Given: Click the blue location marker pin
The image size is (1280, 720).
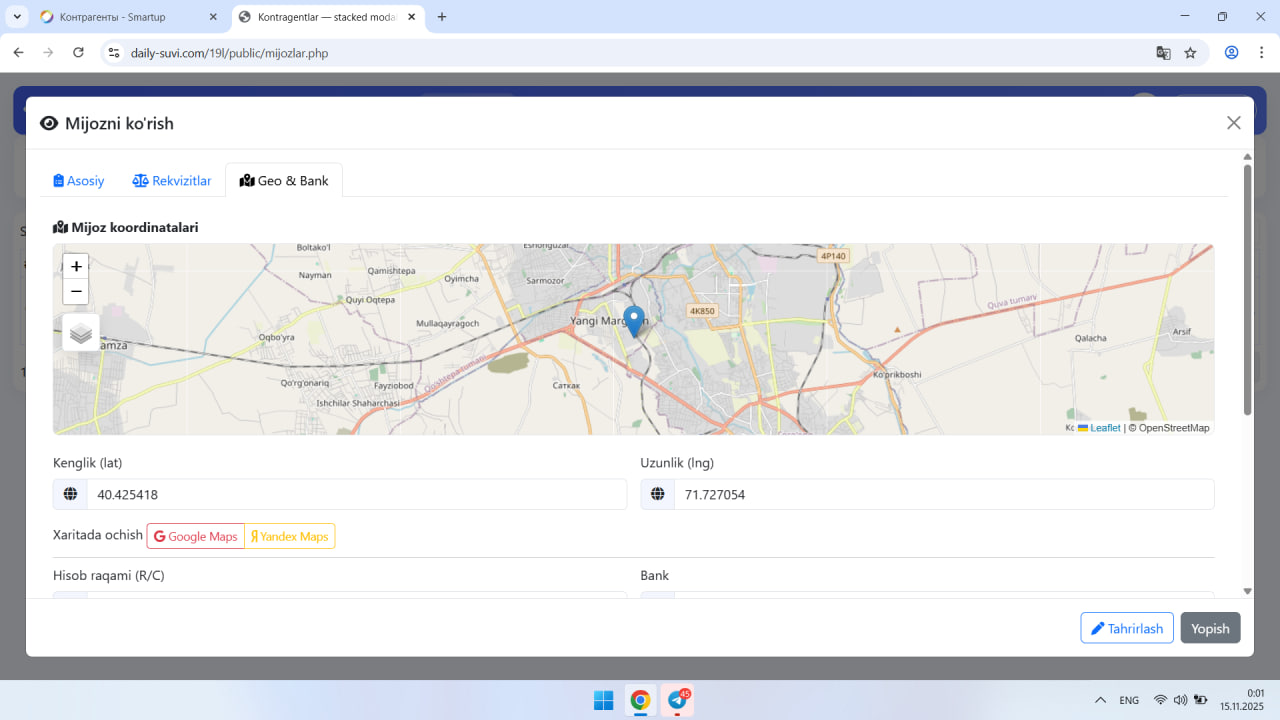Looking at the screenshot, I should (x=633, y=321).
